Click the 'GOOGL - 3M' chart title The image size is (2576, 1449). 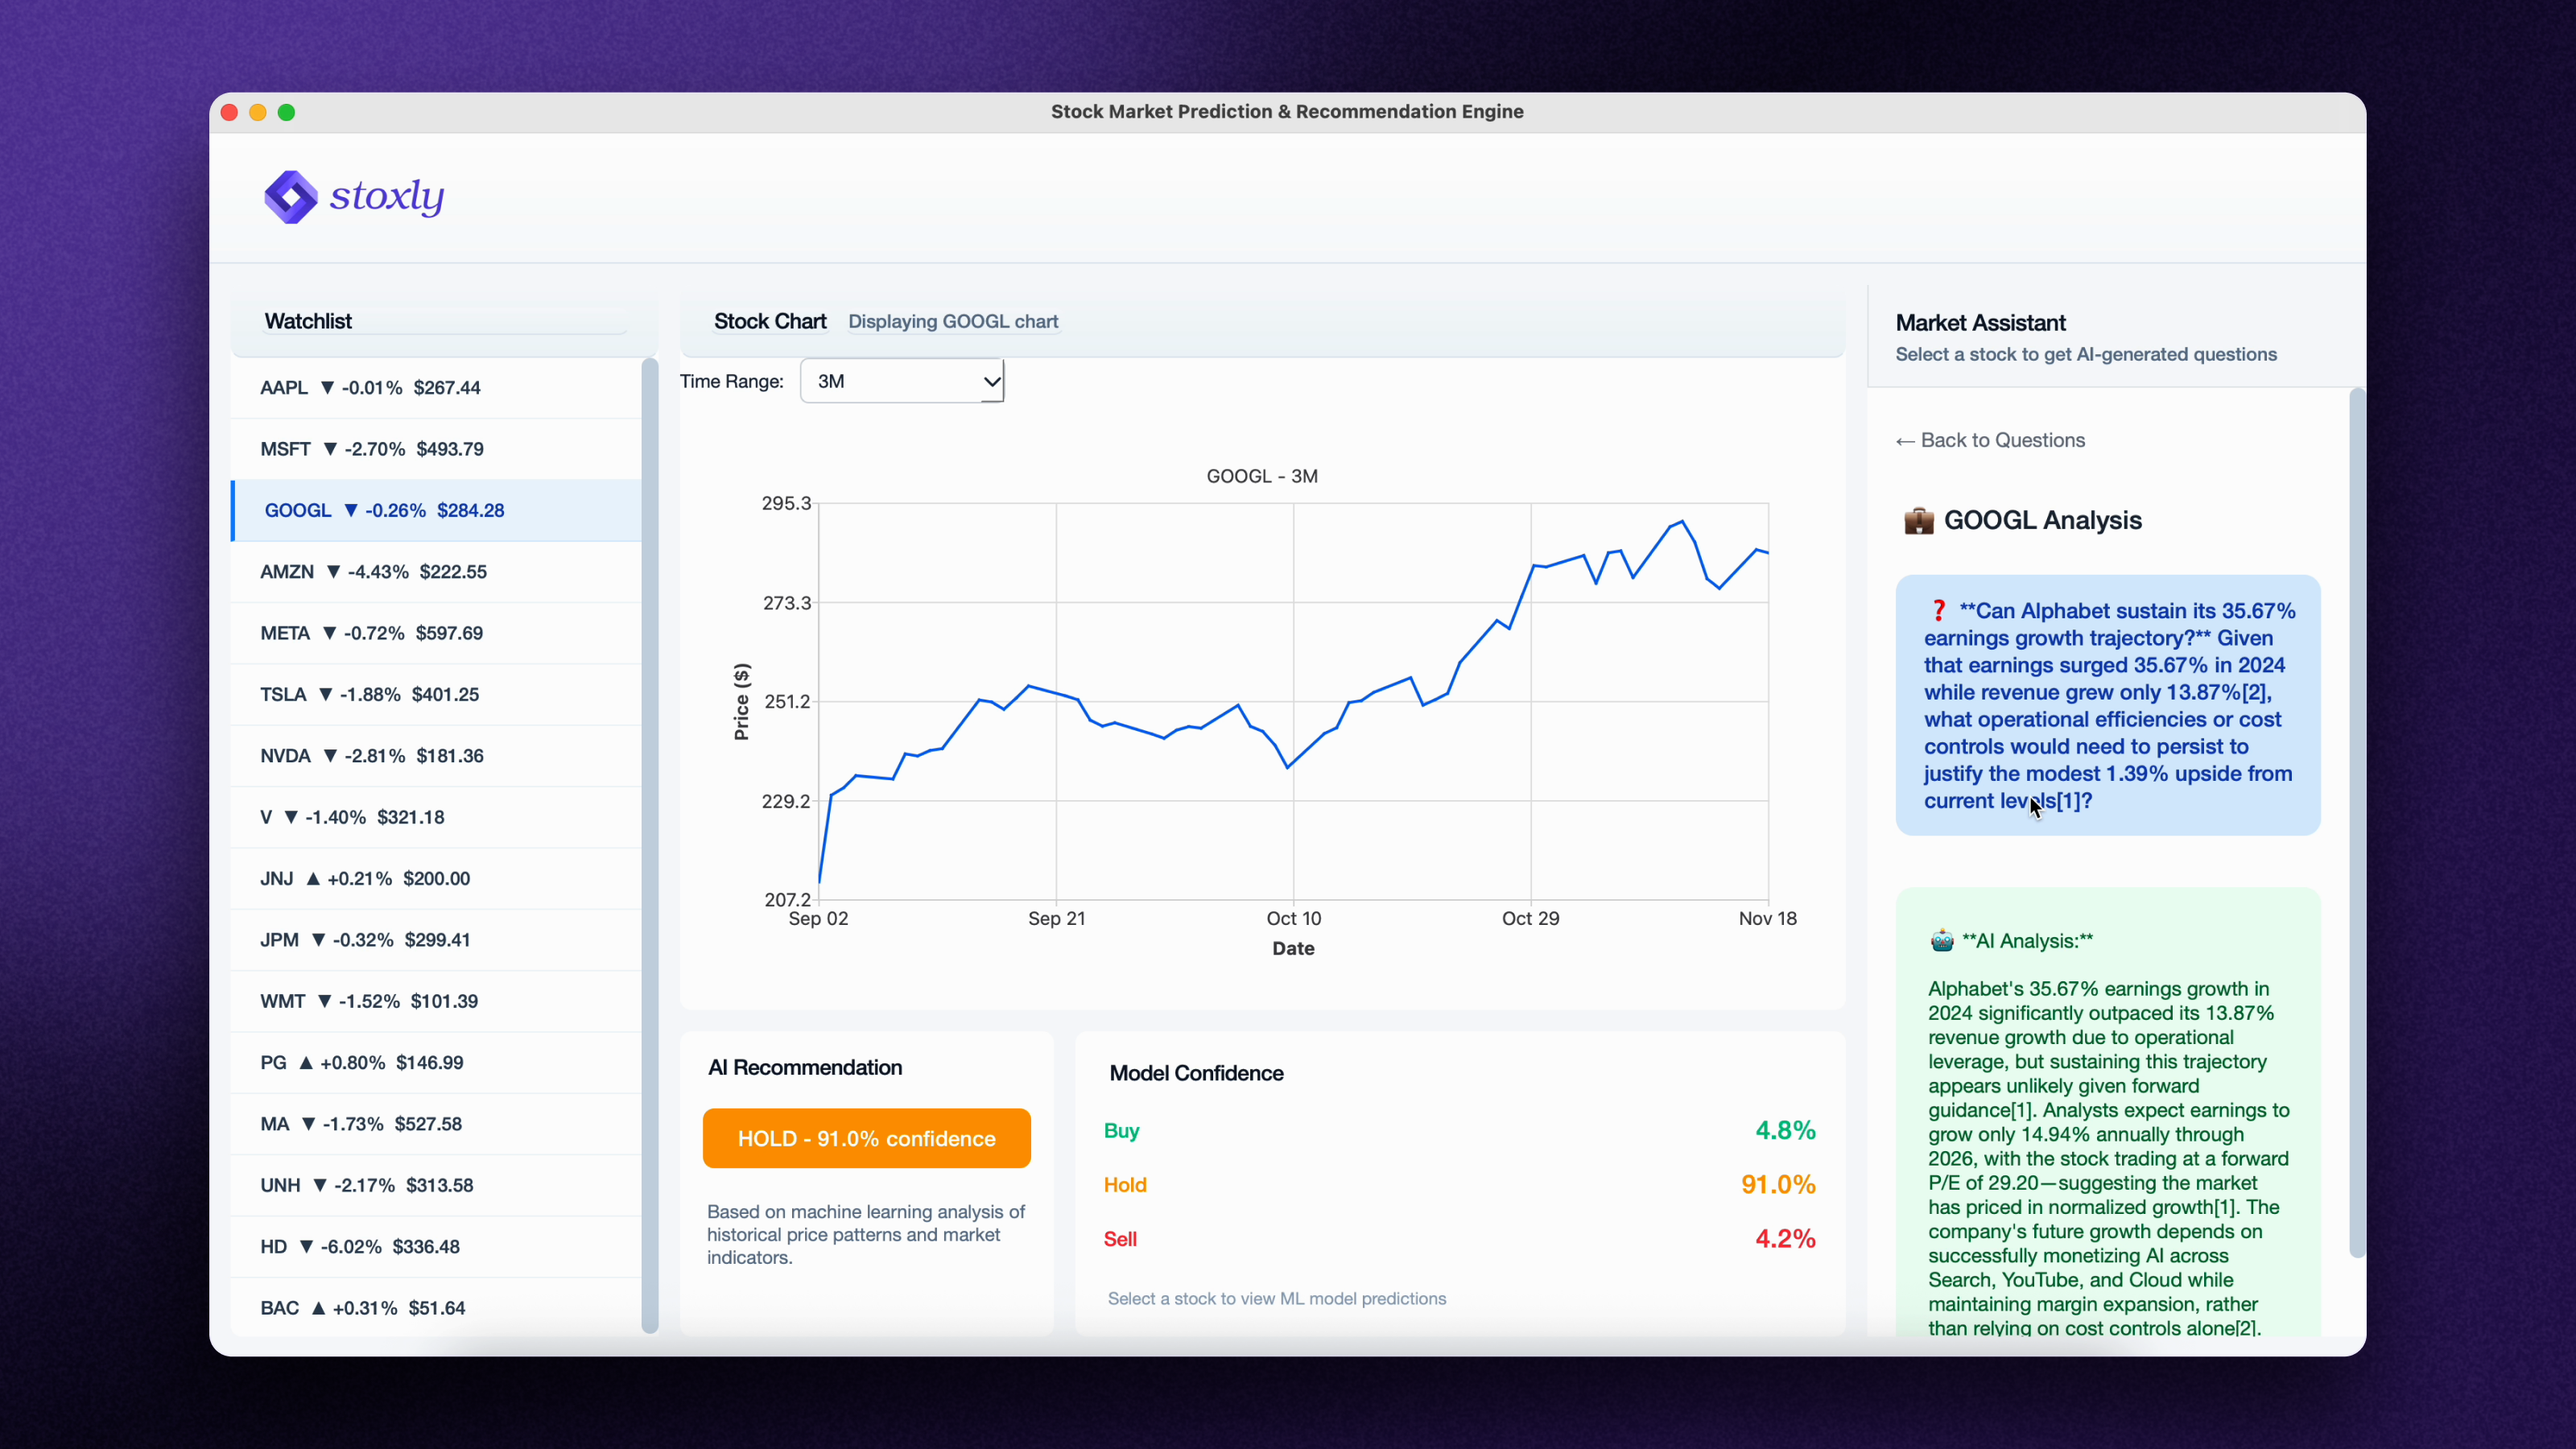[x=1262, y=476]
